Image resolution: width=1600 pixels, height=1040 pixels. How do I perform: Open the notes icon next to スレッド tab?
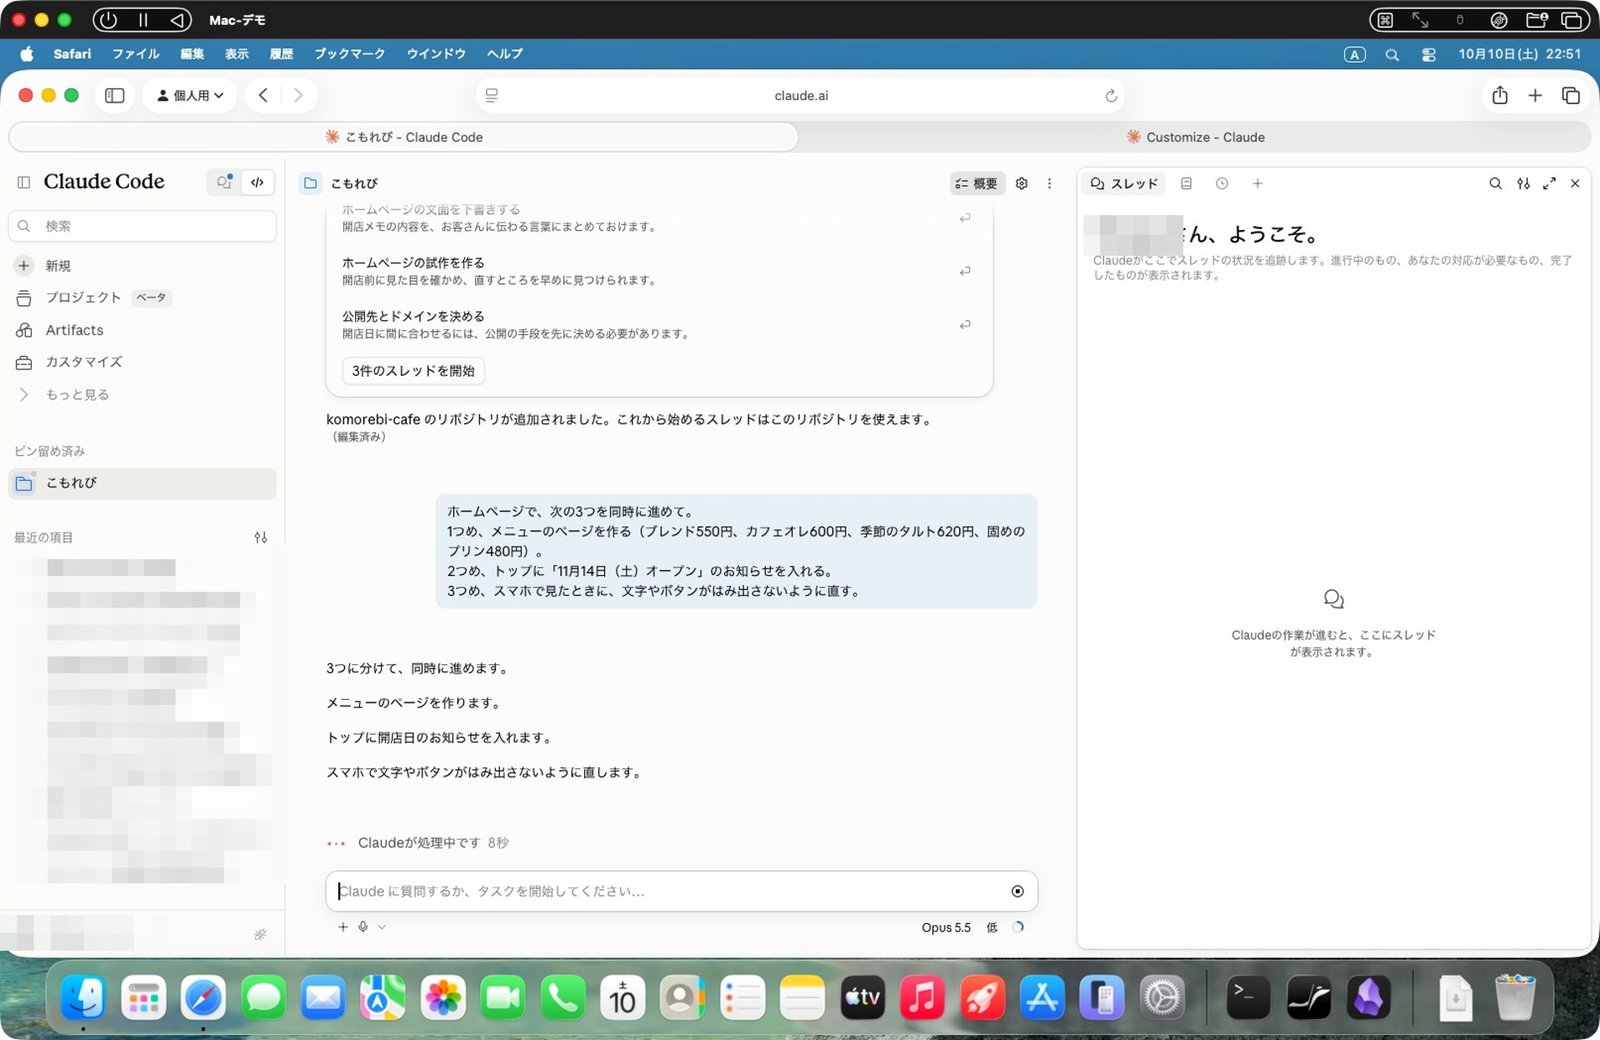click(1186, 183)
